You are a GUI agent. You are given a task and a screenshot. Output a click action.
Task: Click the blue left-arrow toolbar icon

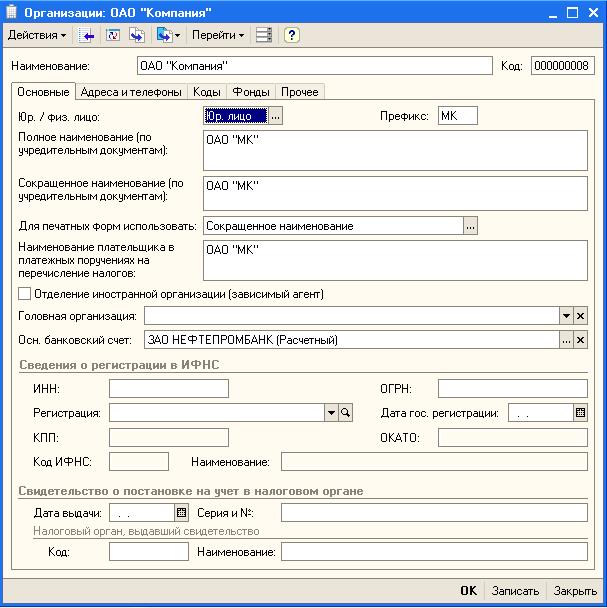tap(88, 35)
